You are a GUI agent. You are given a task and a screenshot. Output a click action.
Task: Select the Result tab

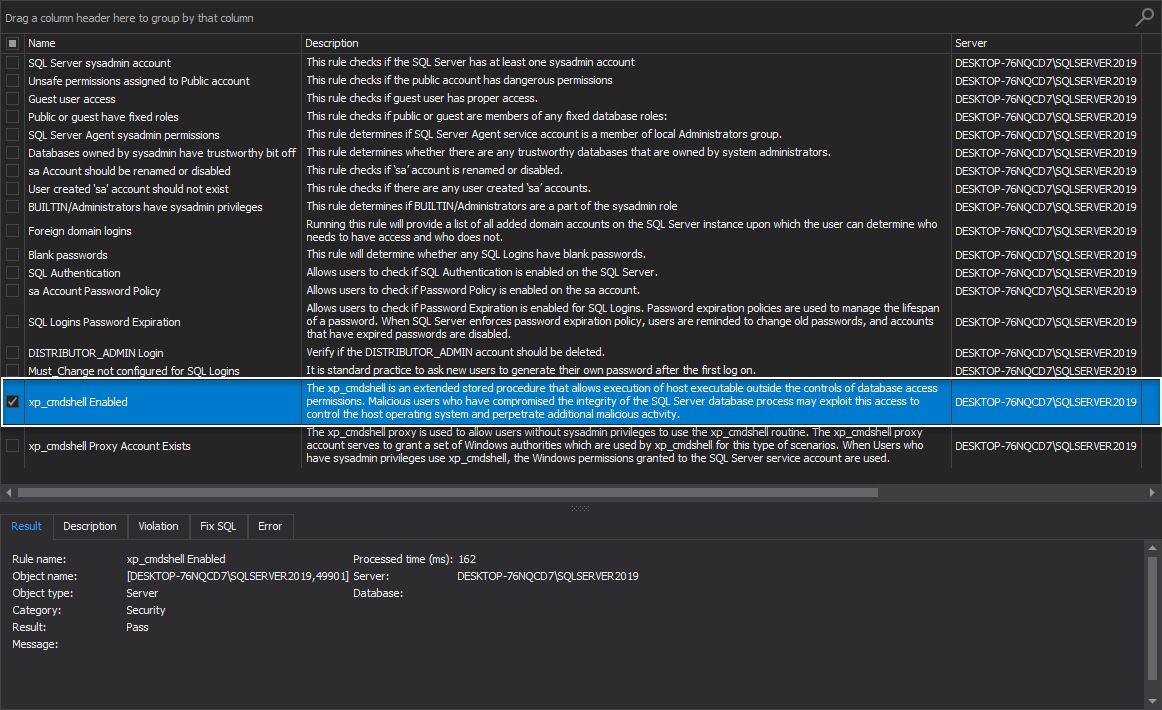[x=26, y=526]
